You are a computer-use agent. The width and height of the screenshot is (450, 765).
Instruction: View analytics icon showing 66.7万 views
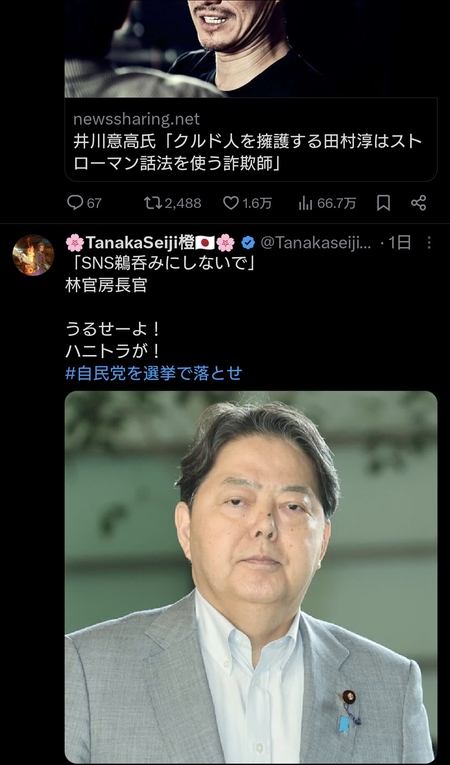(306, 203)
